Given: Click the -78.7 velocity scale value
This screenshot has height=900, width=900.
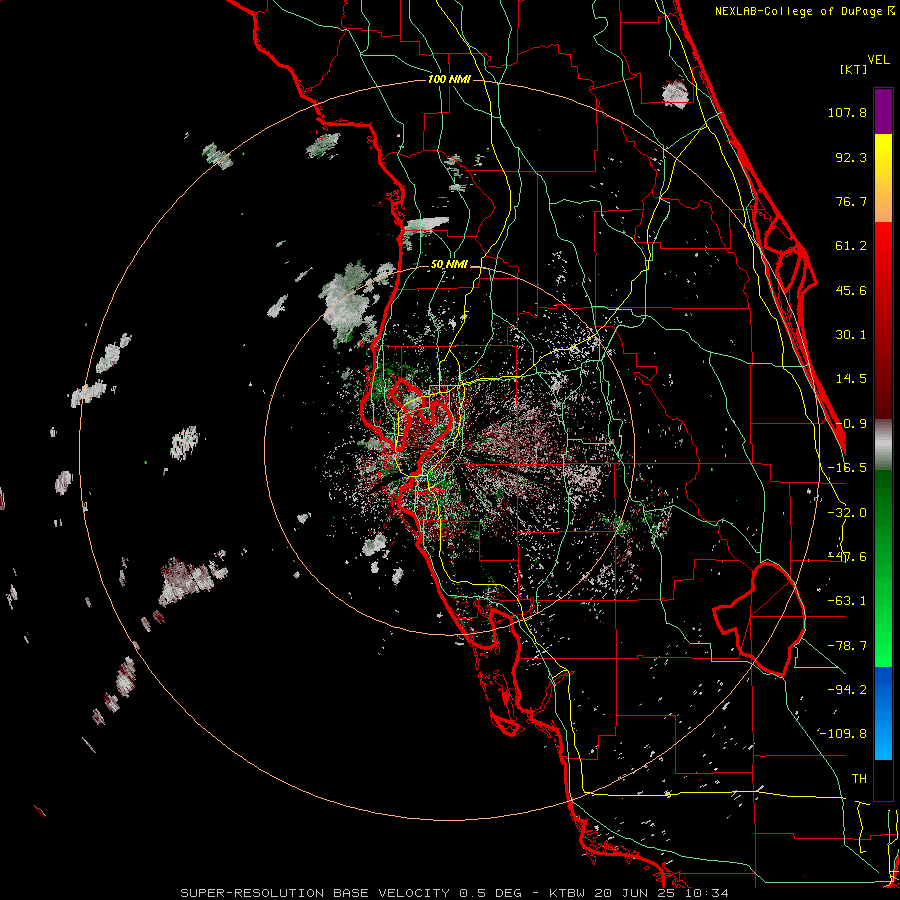Looking at the screenshot, I should pos(847,646).
